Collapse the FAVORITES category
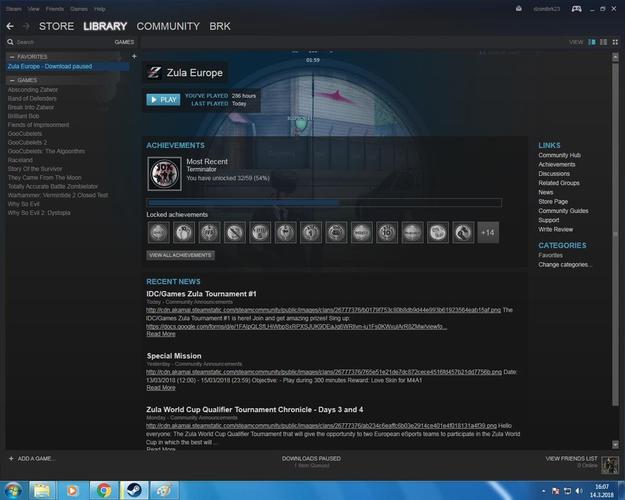The width and height of the screenshot is (625, 500). click(x=12, y=57)
